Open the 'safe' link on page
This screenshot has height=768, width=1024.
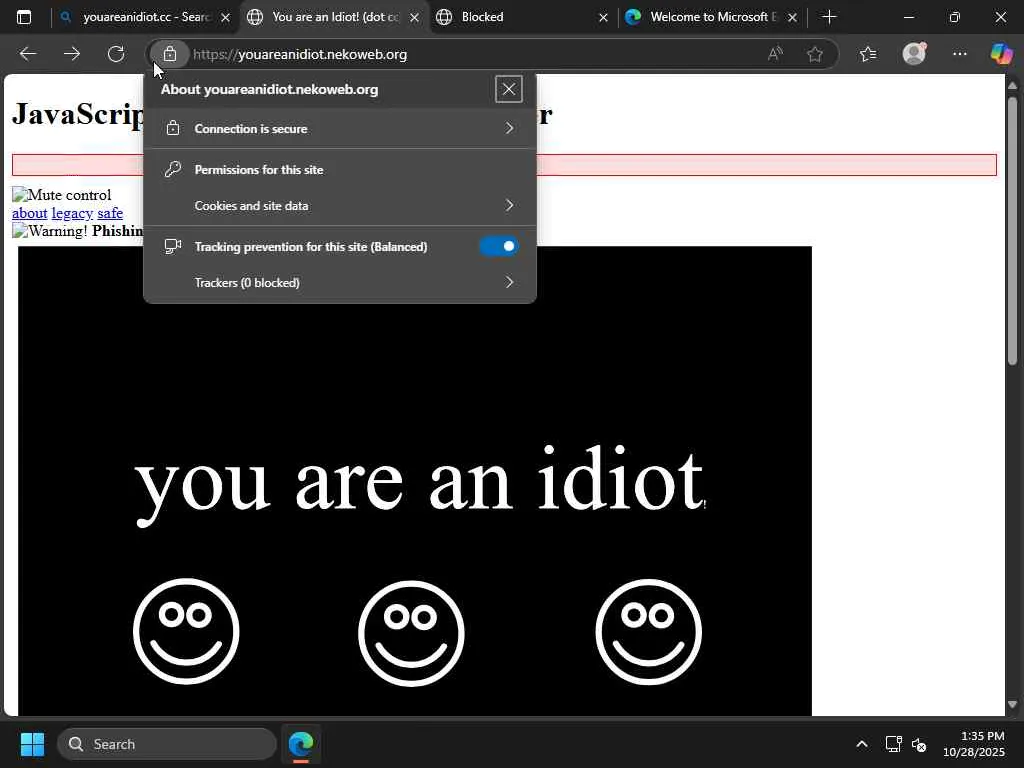point(110,213)
